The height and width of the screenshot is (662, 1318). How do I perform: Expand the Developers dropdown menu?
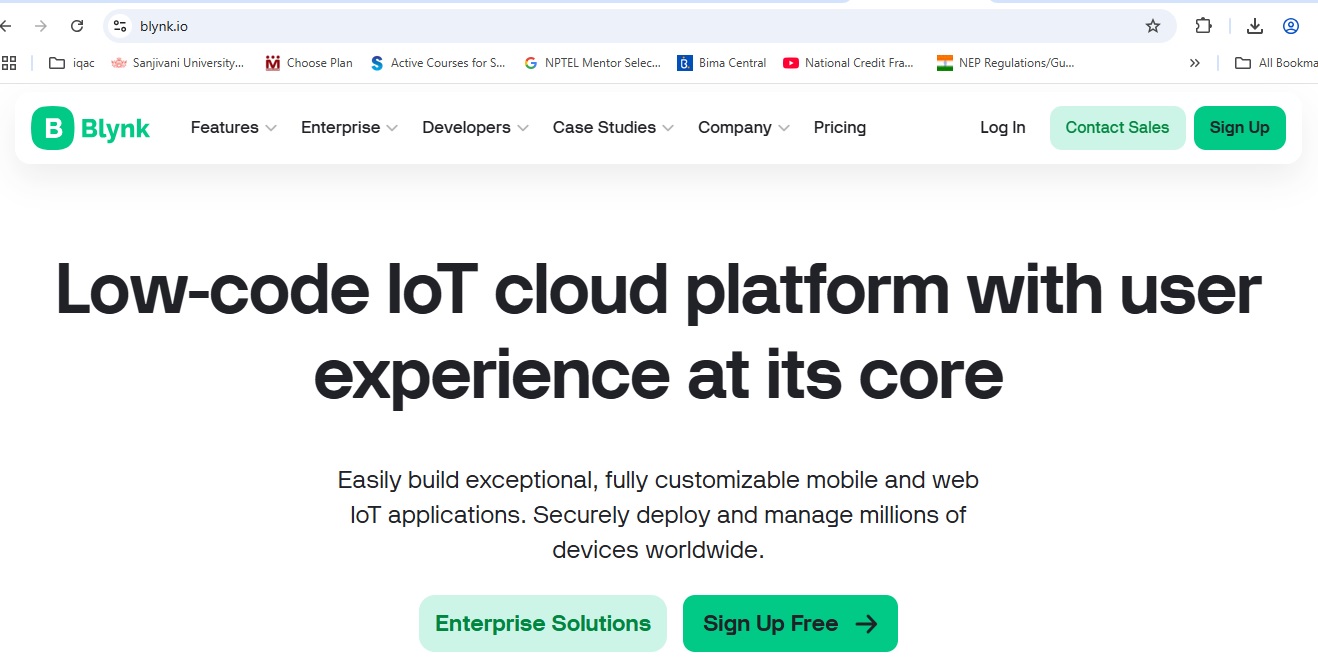pyautogui.click(x=475, y=128)
